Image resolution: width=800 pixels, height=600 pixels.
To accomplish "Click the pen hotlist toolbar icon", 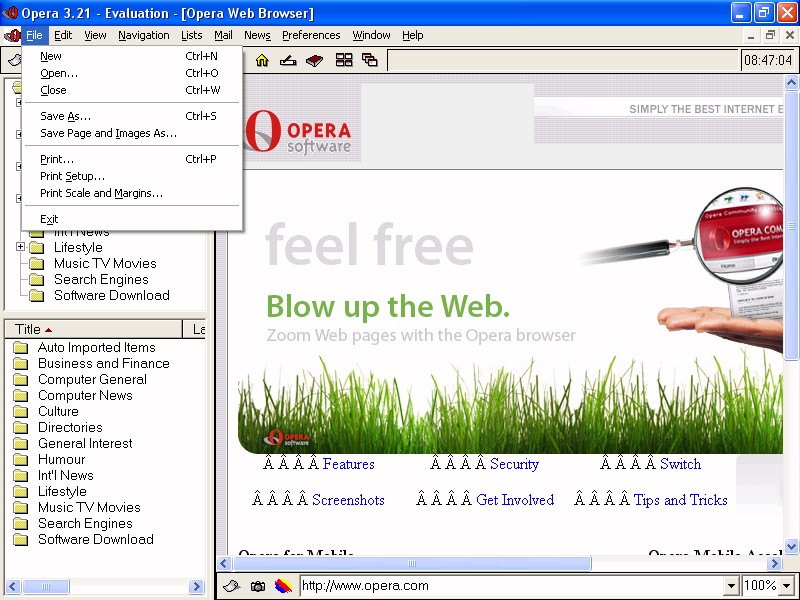I will coord(288,60).
